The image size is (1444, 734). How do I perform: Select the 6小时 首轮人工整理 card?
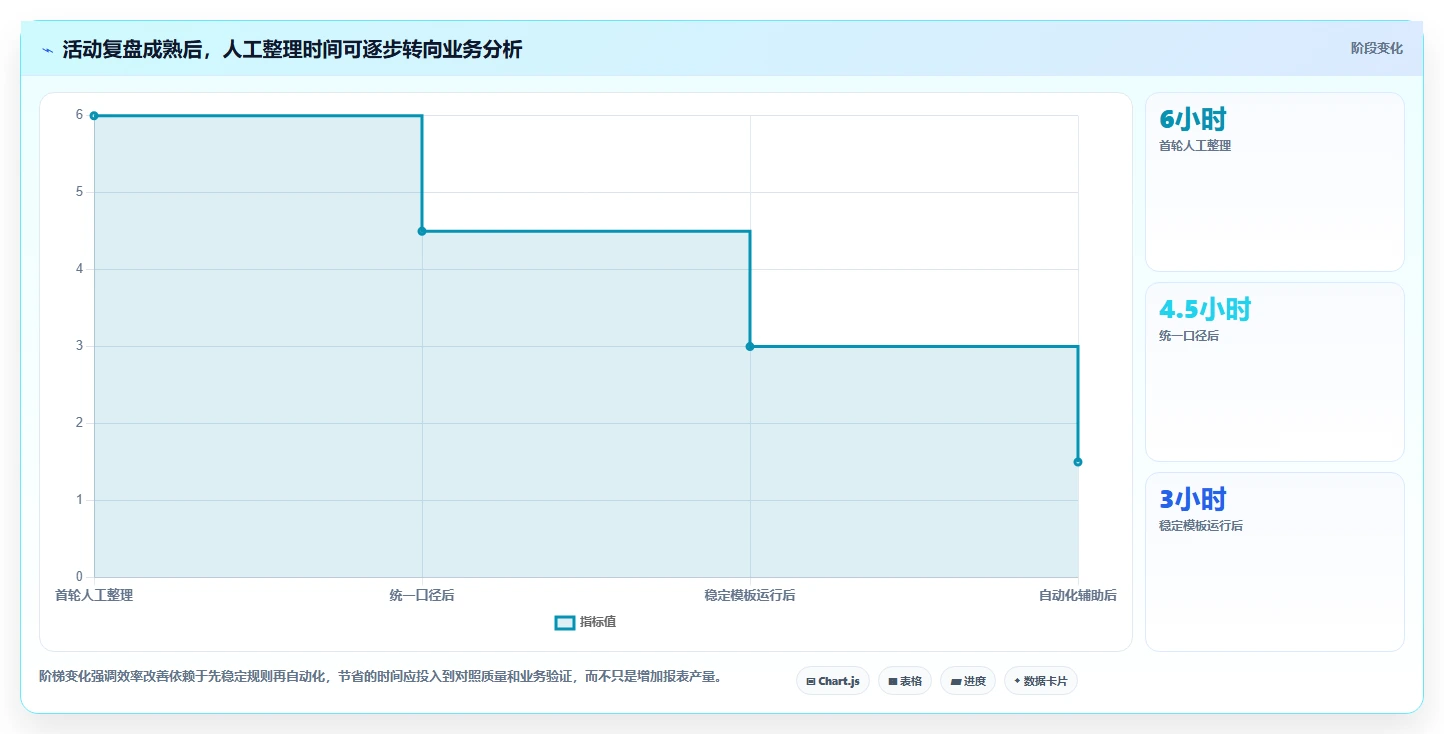pos(1275,182)
